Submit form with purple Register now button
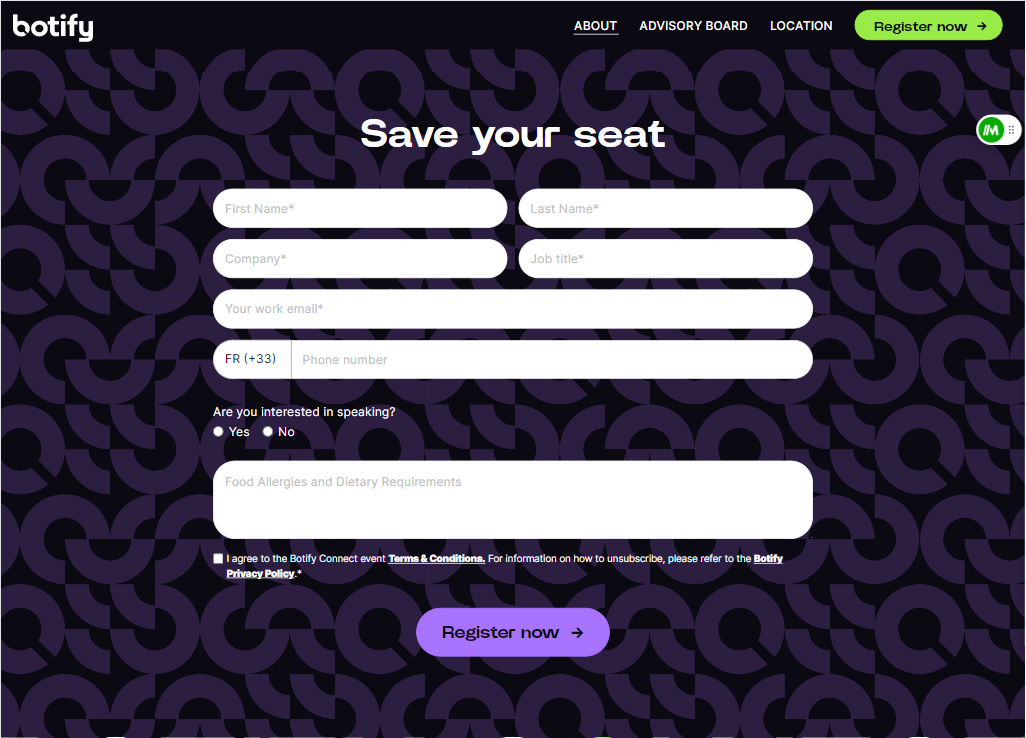 pyautogui.click(x=512, y=632)
